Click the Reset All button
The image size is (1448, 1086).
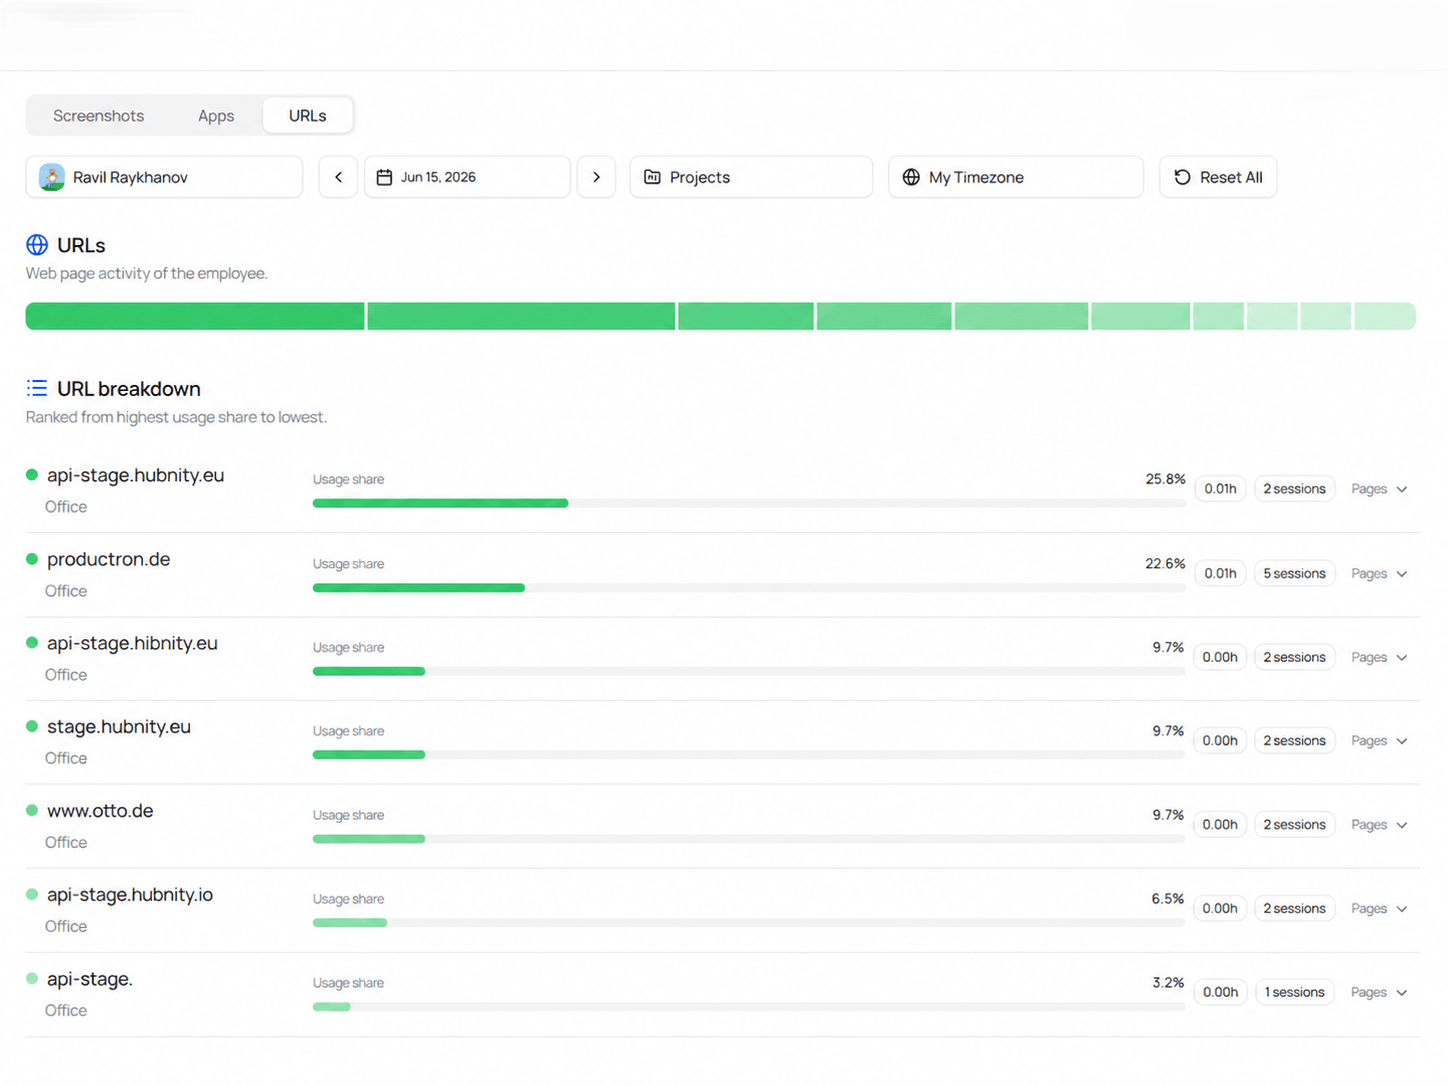[1218, 177]
